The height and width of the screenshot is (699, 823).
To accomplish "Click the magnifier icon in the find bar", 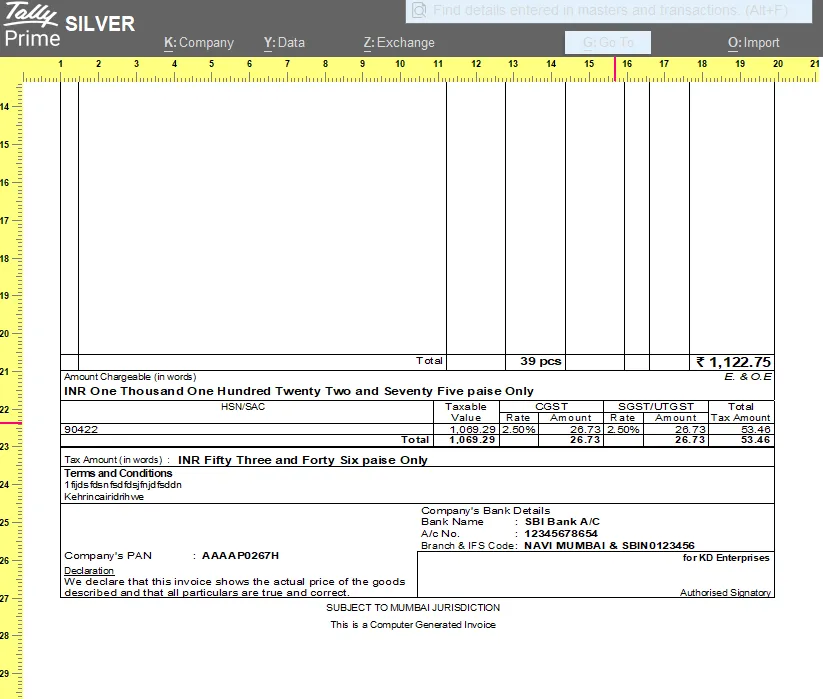I will [x=419, y=11].
